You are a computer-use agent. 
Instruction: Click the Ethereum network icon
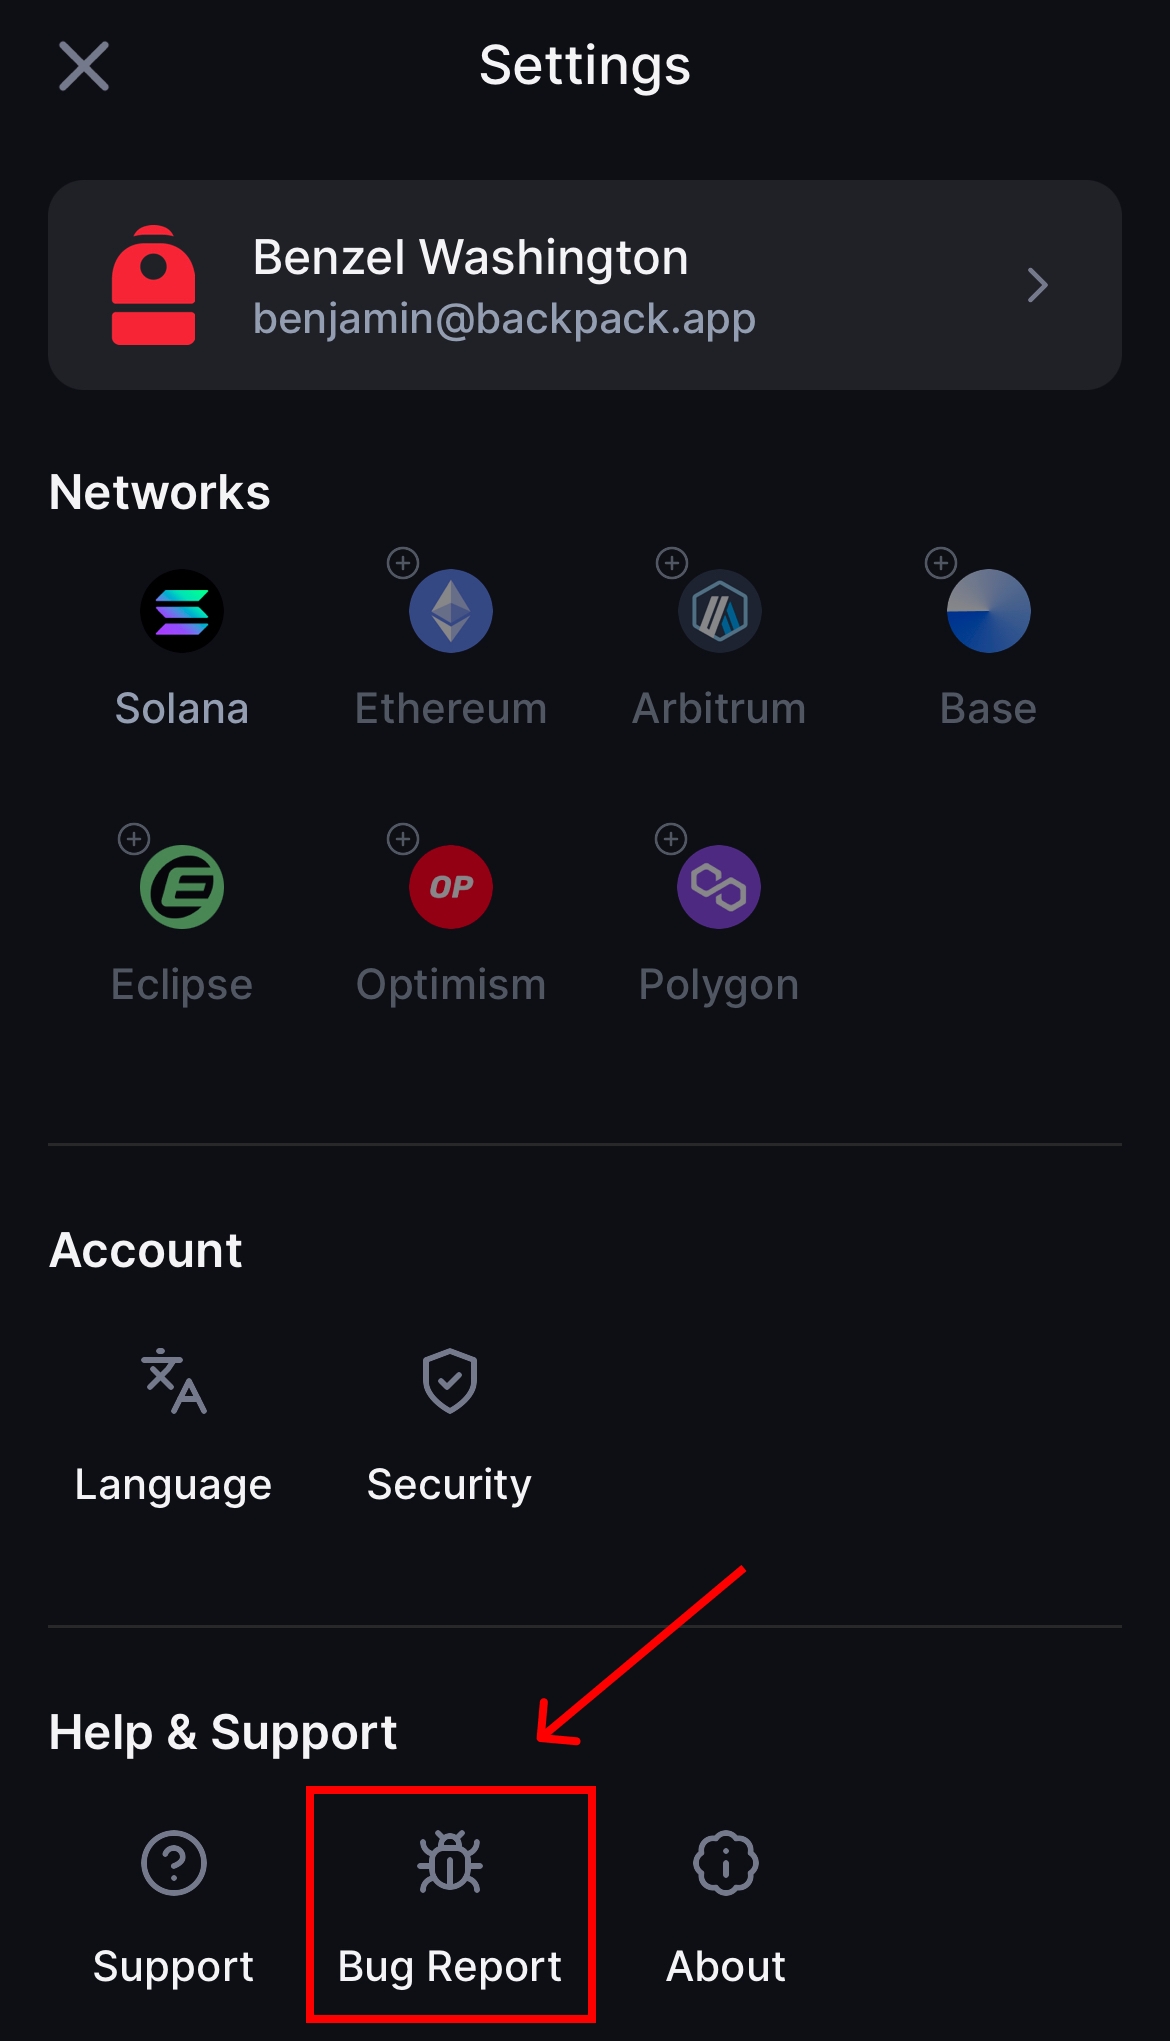(451, 611)
